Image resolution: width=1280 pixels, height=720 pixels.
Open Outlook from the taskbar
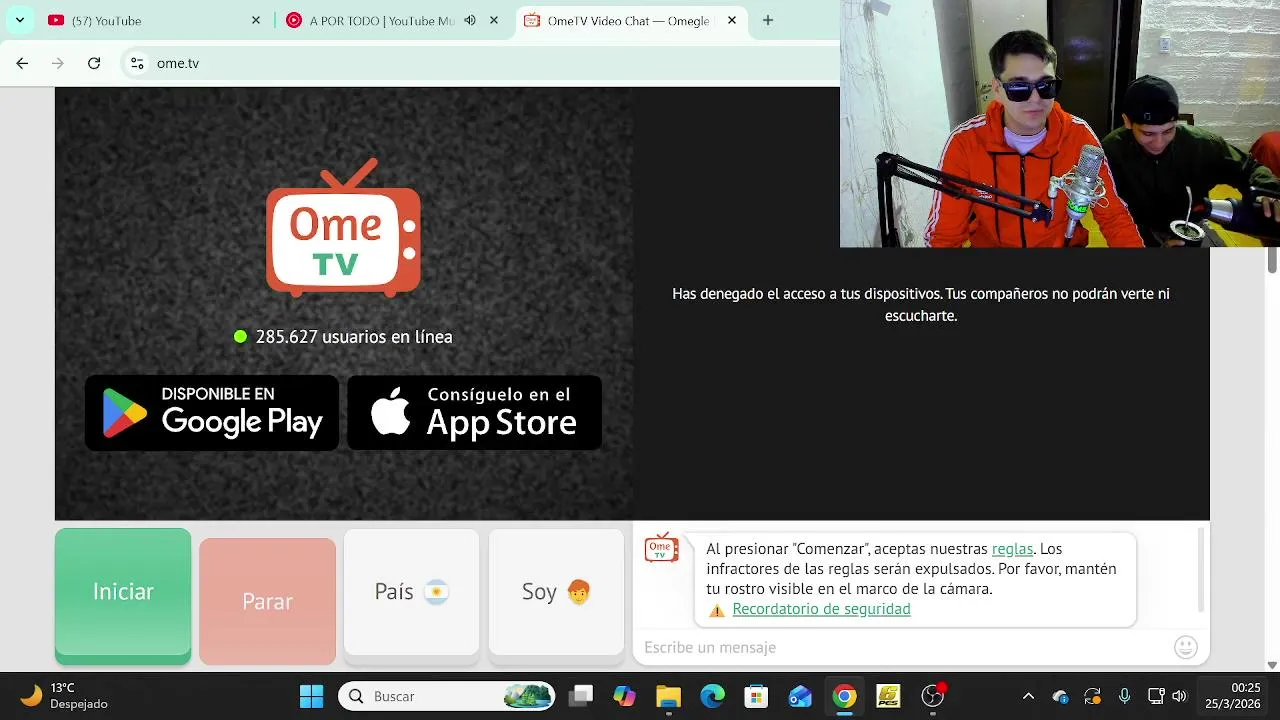point(800,696)
